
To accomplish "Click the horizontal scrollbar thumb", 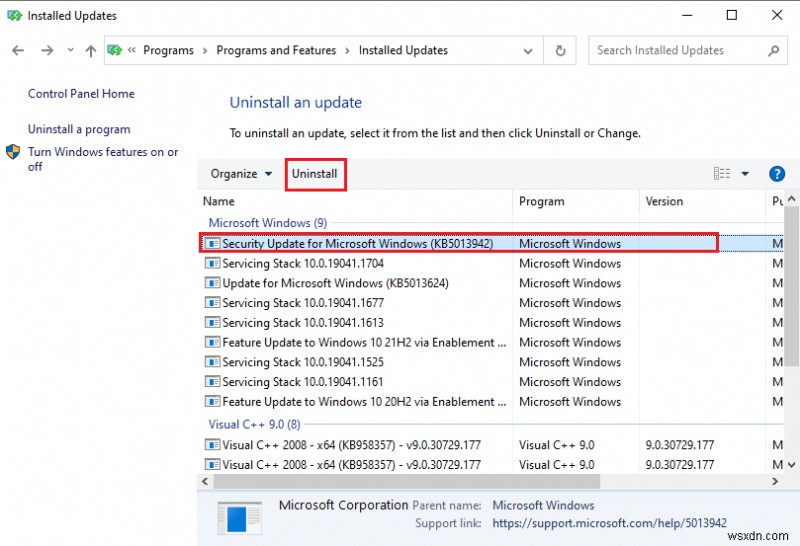I will pos(407,481).
